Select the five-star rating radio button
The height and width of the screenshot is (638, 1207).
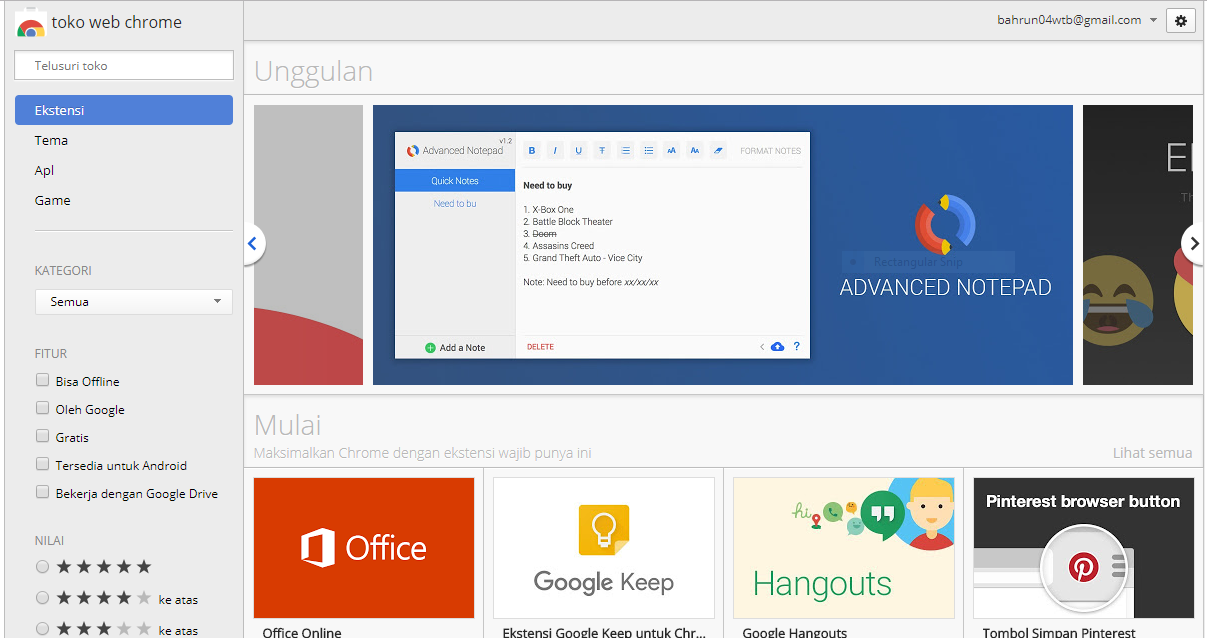coord(42,567)
